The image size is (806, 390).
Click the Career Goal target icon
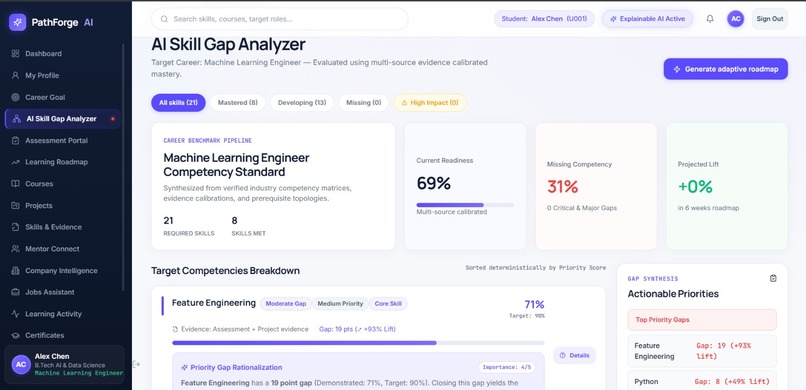pyautogui.click(x=15, y=97)
